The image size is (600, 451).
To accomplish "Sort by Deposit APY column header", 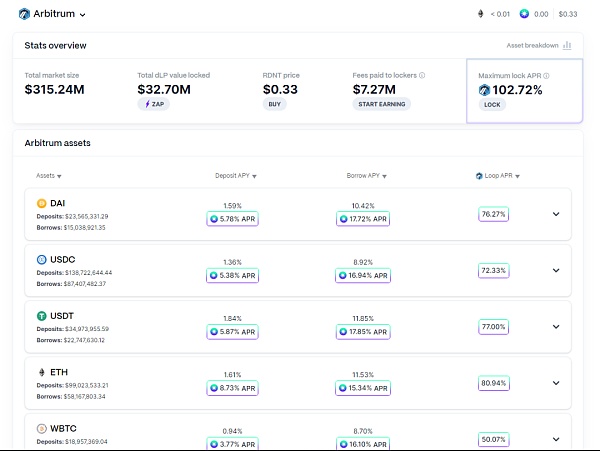I will coord(236,175).
